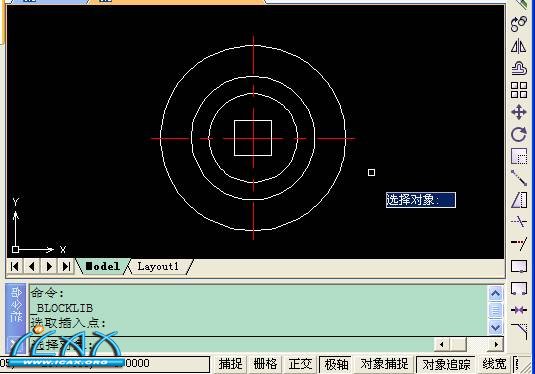The height and width of the screenshot is (374, 535).
Task: Select the Move tool with four arrows
Action: 519,112
